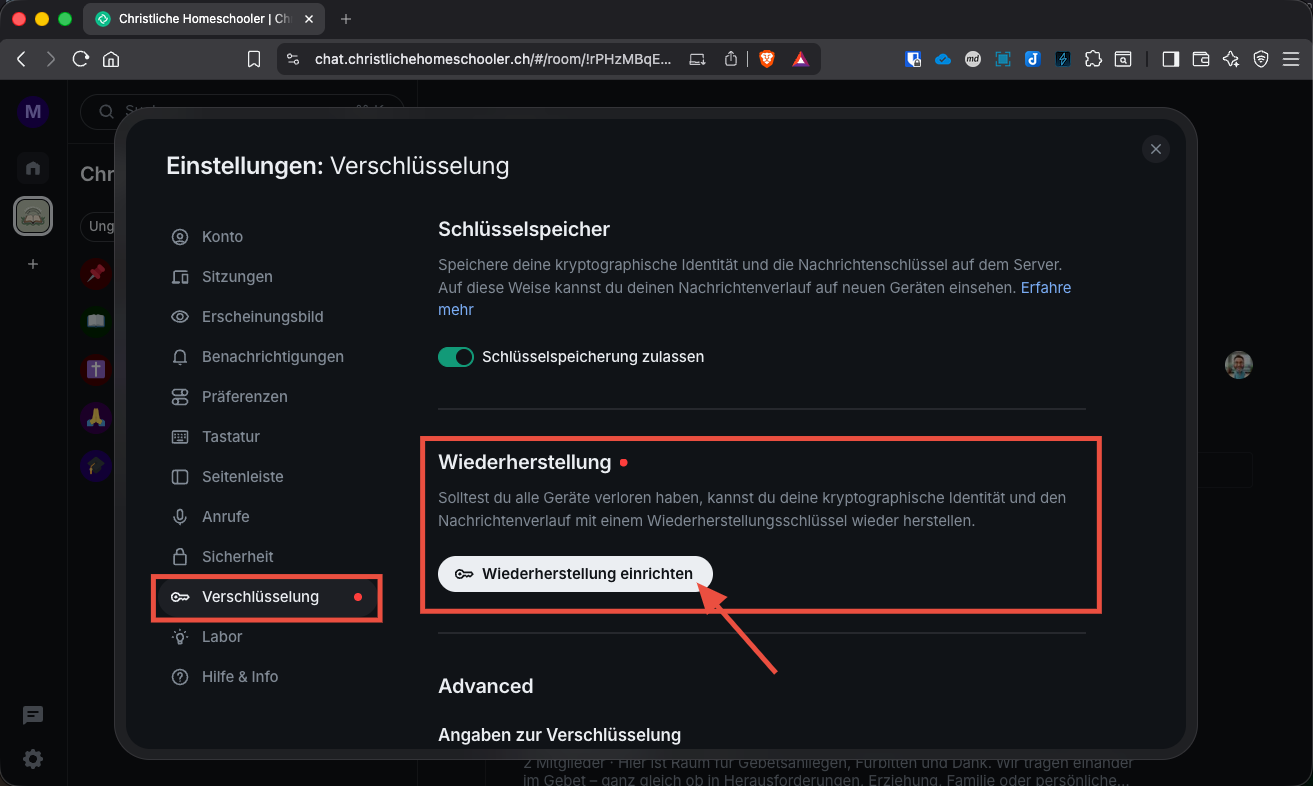
Task: Open the Tastatur settings section via keyboard icon
Action: point(179,436)
